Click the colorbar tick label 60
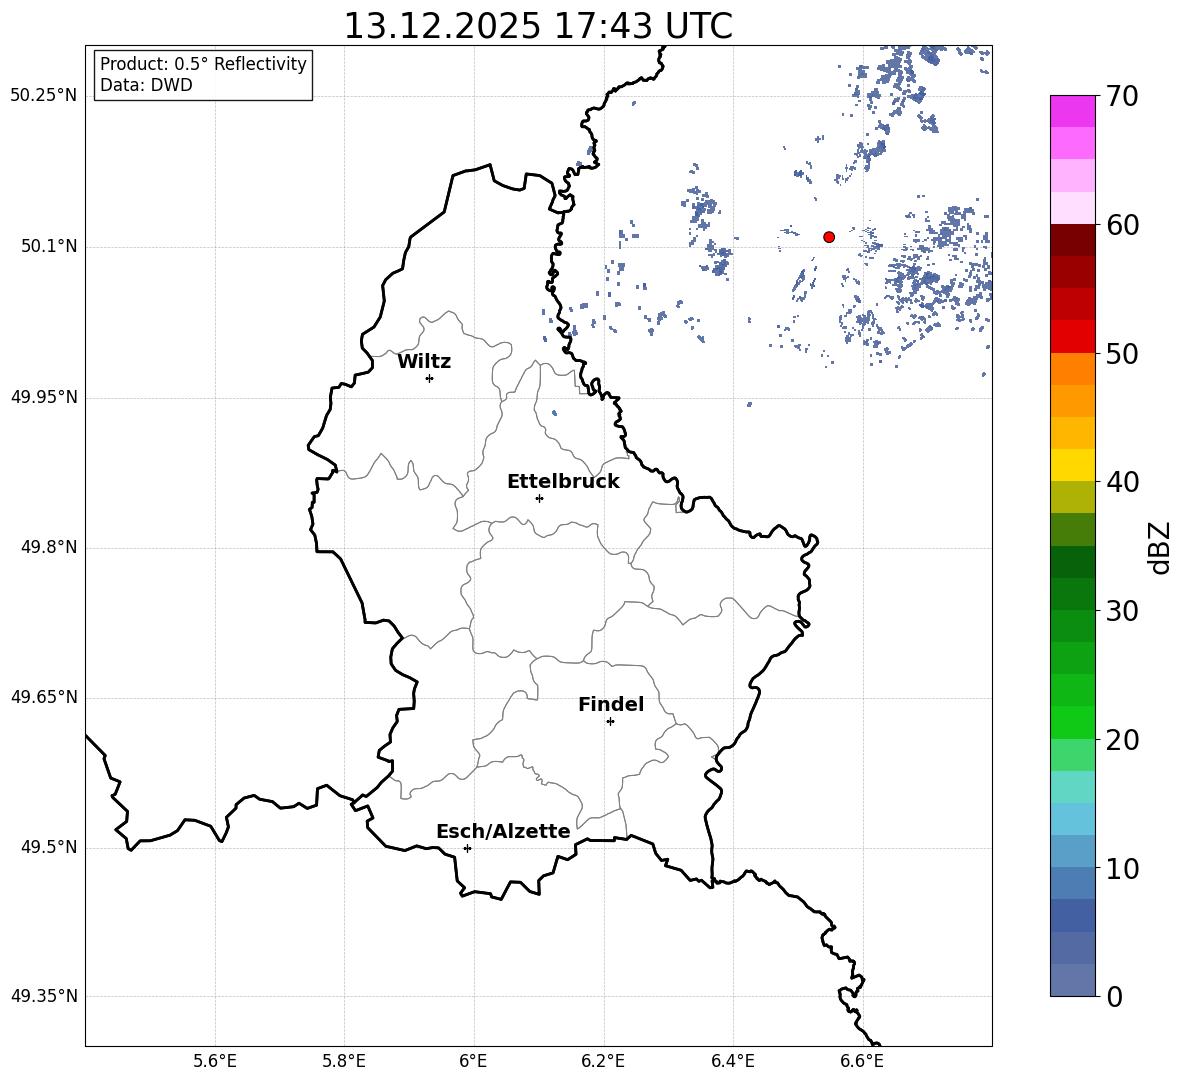The width and height of the screenshot is (1184, 1081). (1122, 225)
